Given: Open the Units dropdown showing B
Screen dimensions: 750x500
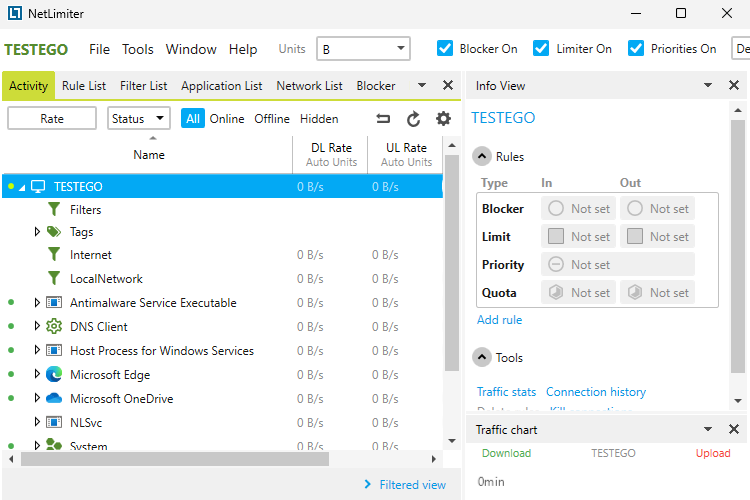Looking at the screenshot, I should 364,49.
